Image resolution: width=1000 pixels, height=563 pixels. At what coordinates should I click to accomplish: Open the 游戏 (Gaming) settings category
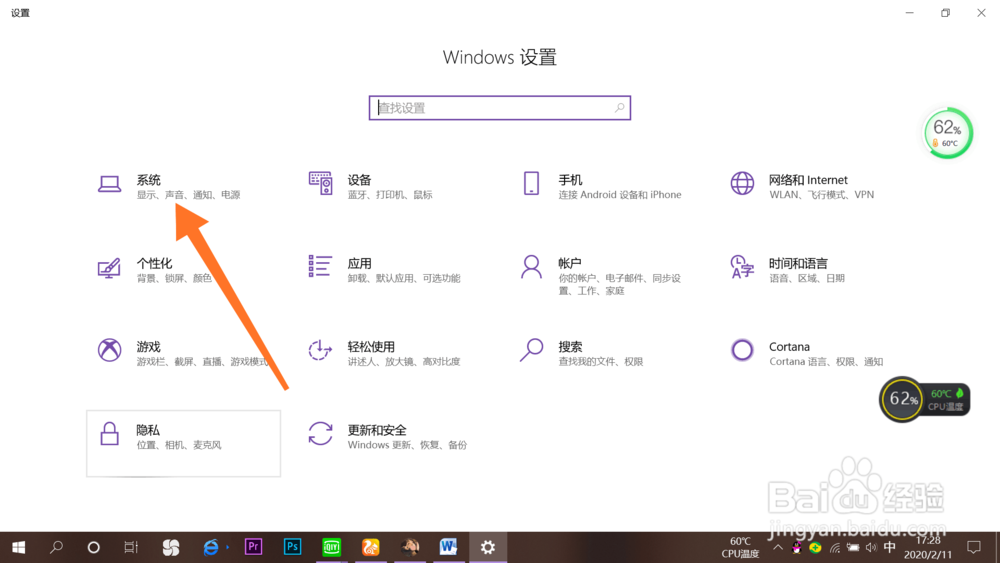(x=183, y=353)
